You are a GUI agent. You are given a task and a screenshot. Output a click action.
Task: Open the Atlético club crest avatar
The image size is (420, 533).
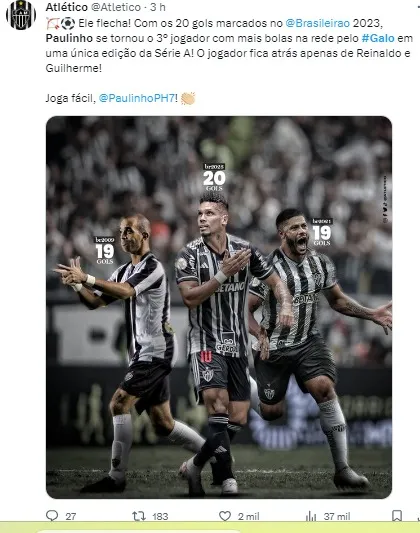[21, 15]
